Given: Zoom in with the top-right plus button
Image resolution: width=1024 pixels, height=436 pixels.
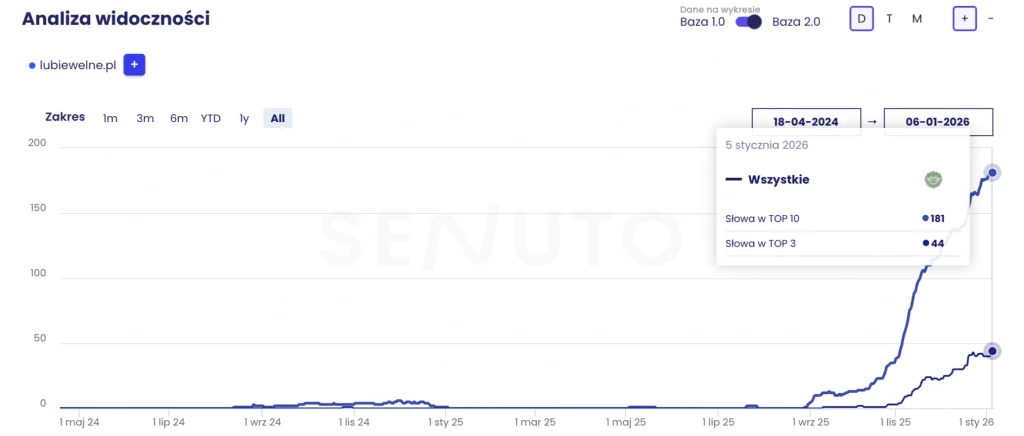Looking at the screenshot, I should (964, 19).
